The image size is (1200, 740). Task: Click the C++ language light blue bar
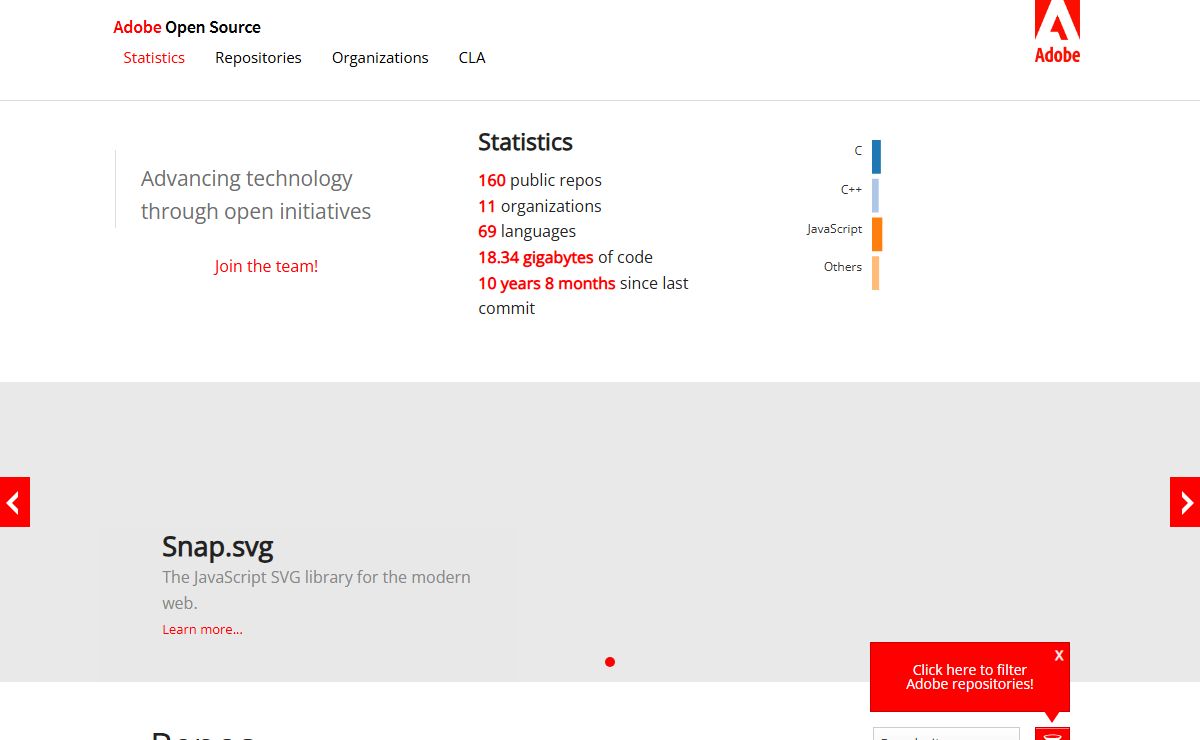(875, 196)
